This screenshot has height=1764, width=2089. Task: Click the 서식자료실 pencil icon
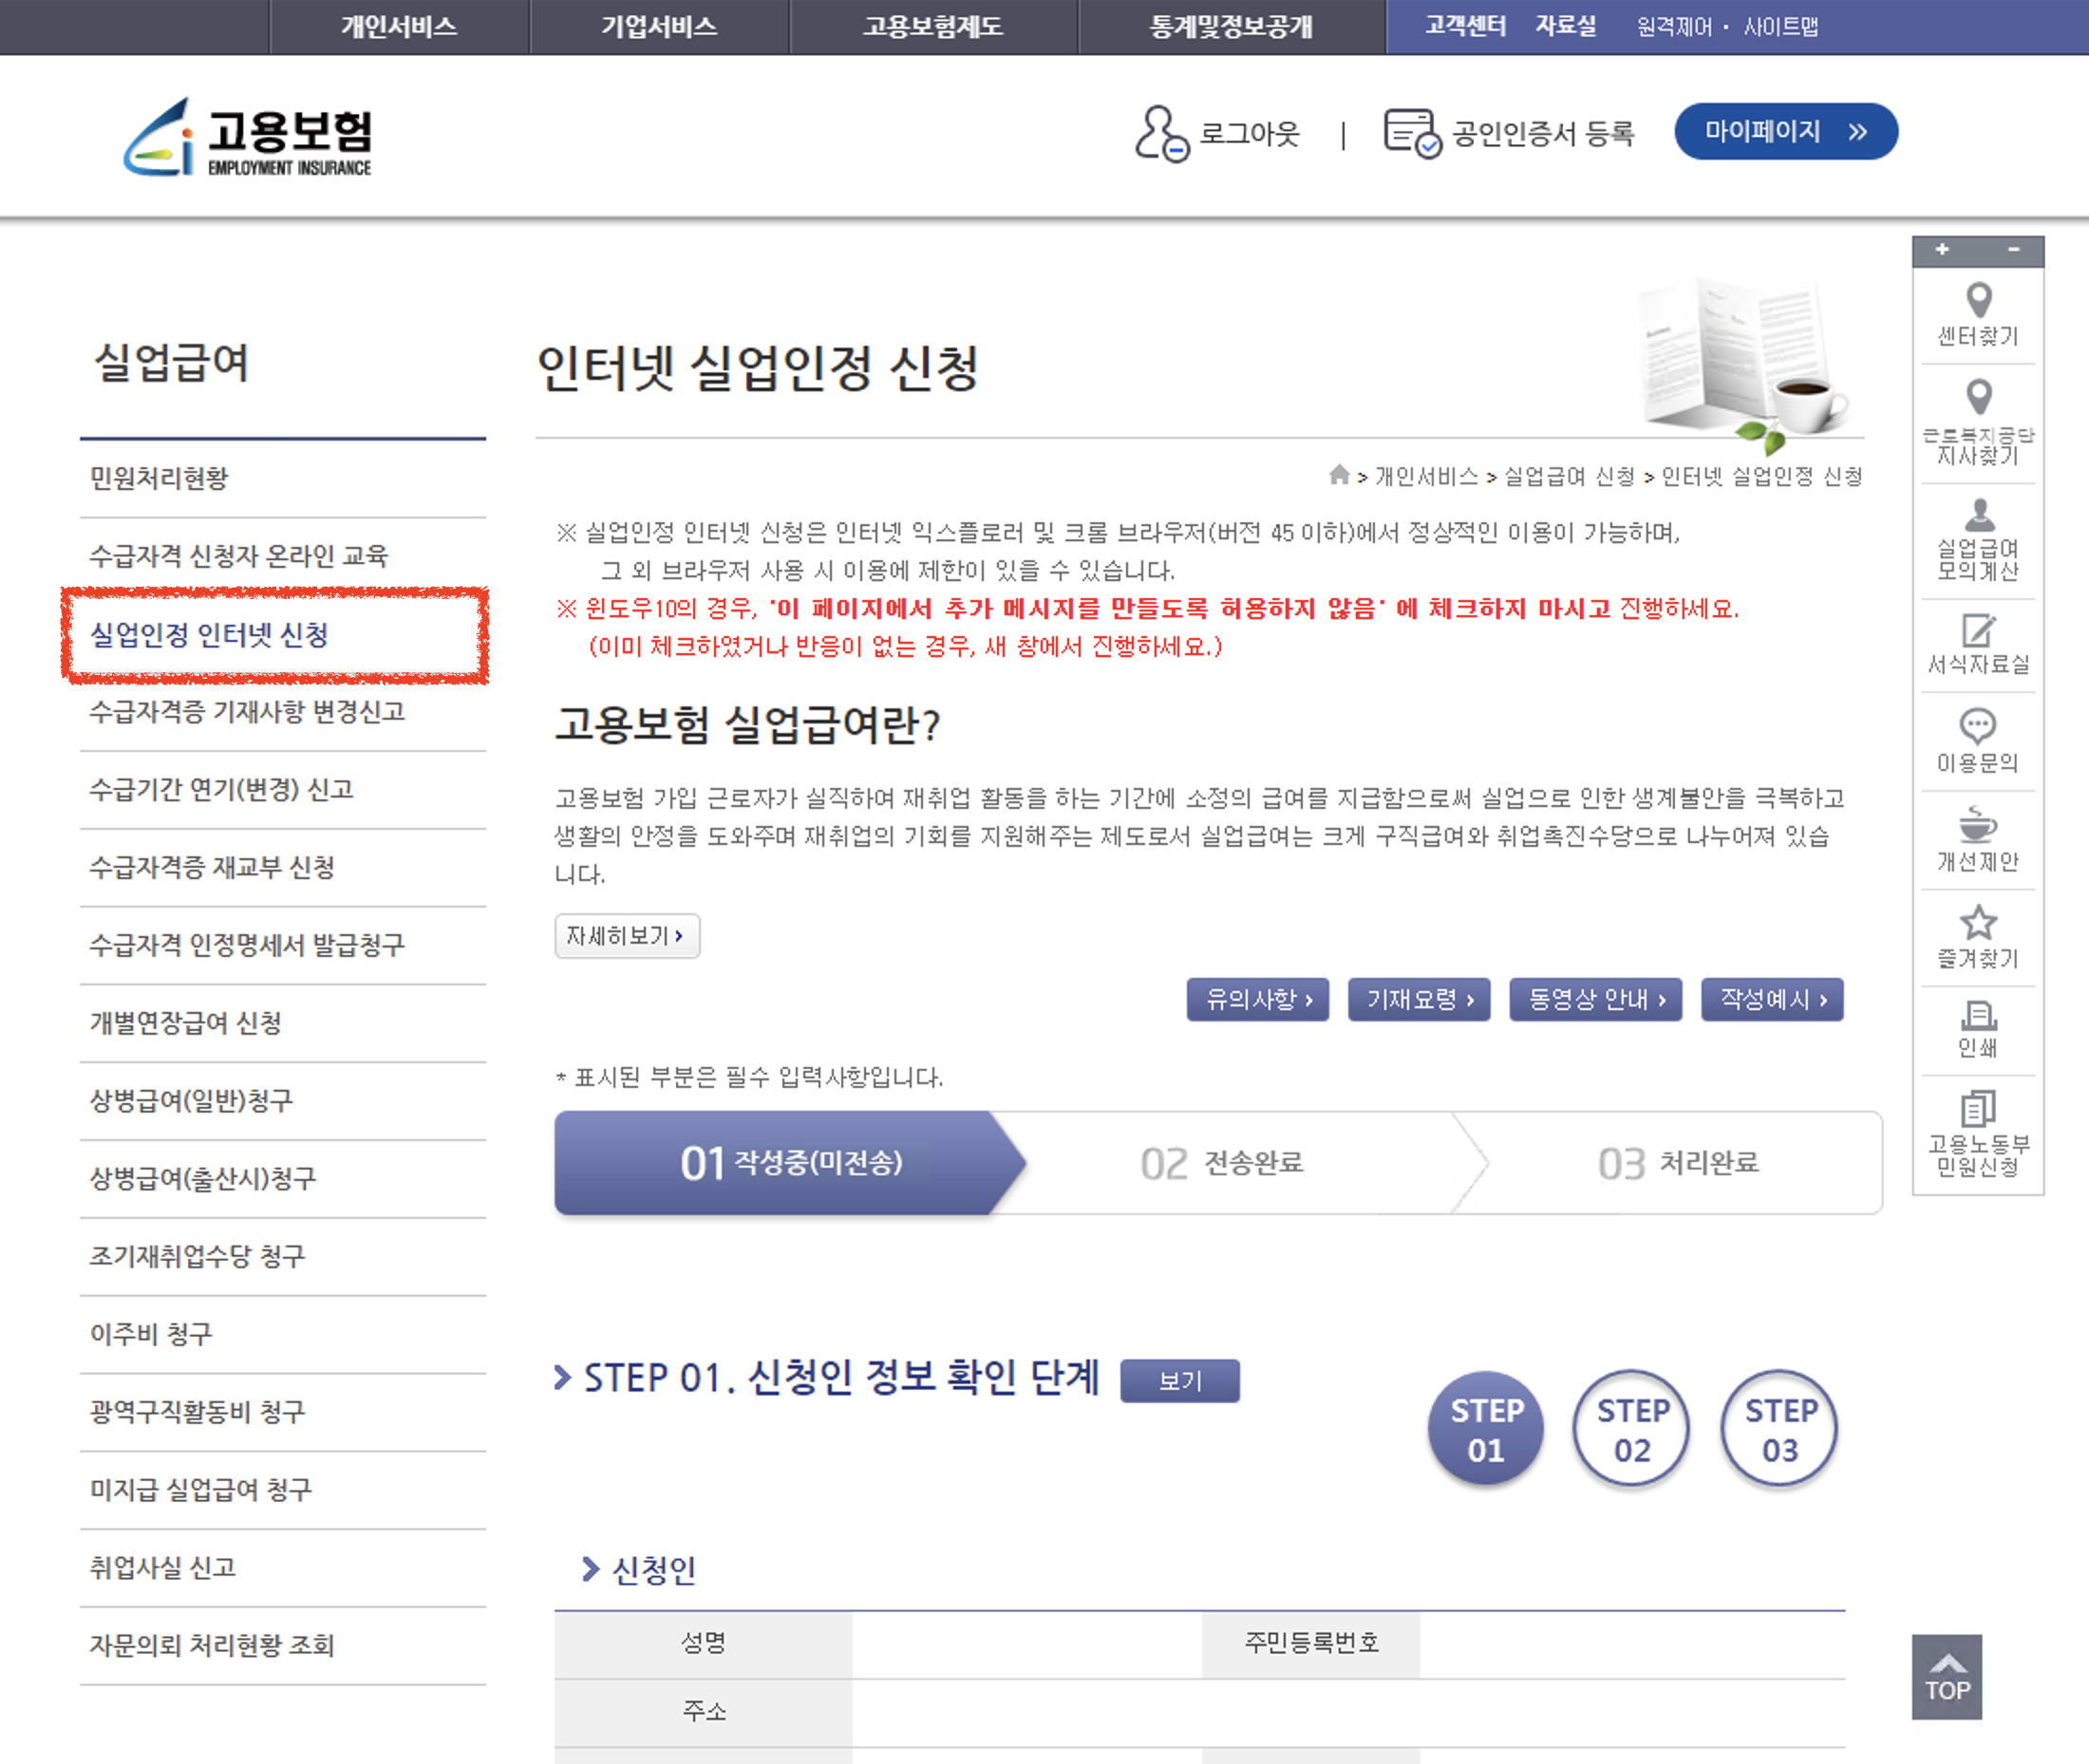point(1978,630)
